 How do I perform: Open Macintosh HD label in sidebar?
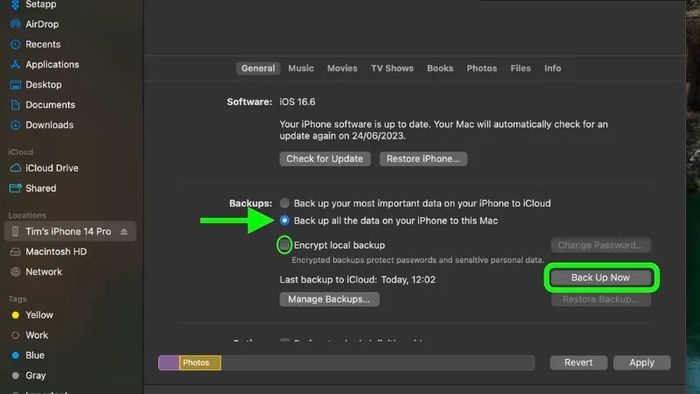coord(56,252)
